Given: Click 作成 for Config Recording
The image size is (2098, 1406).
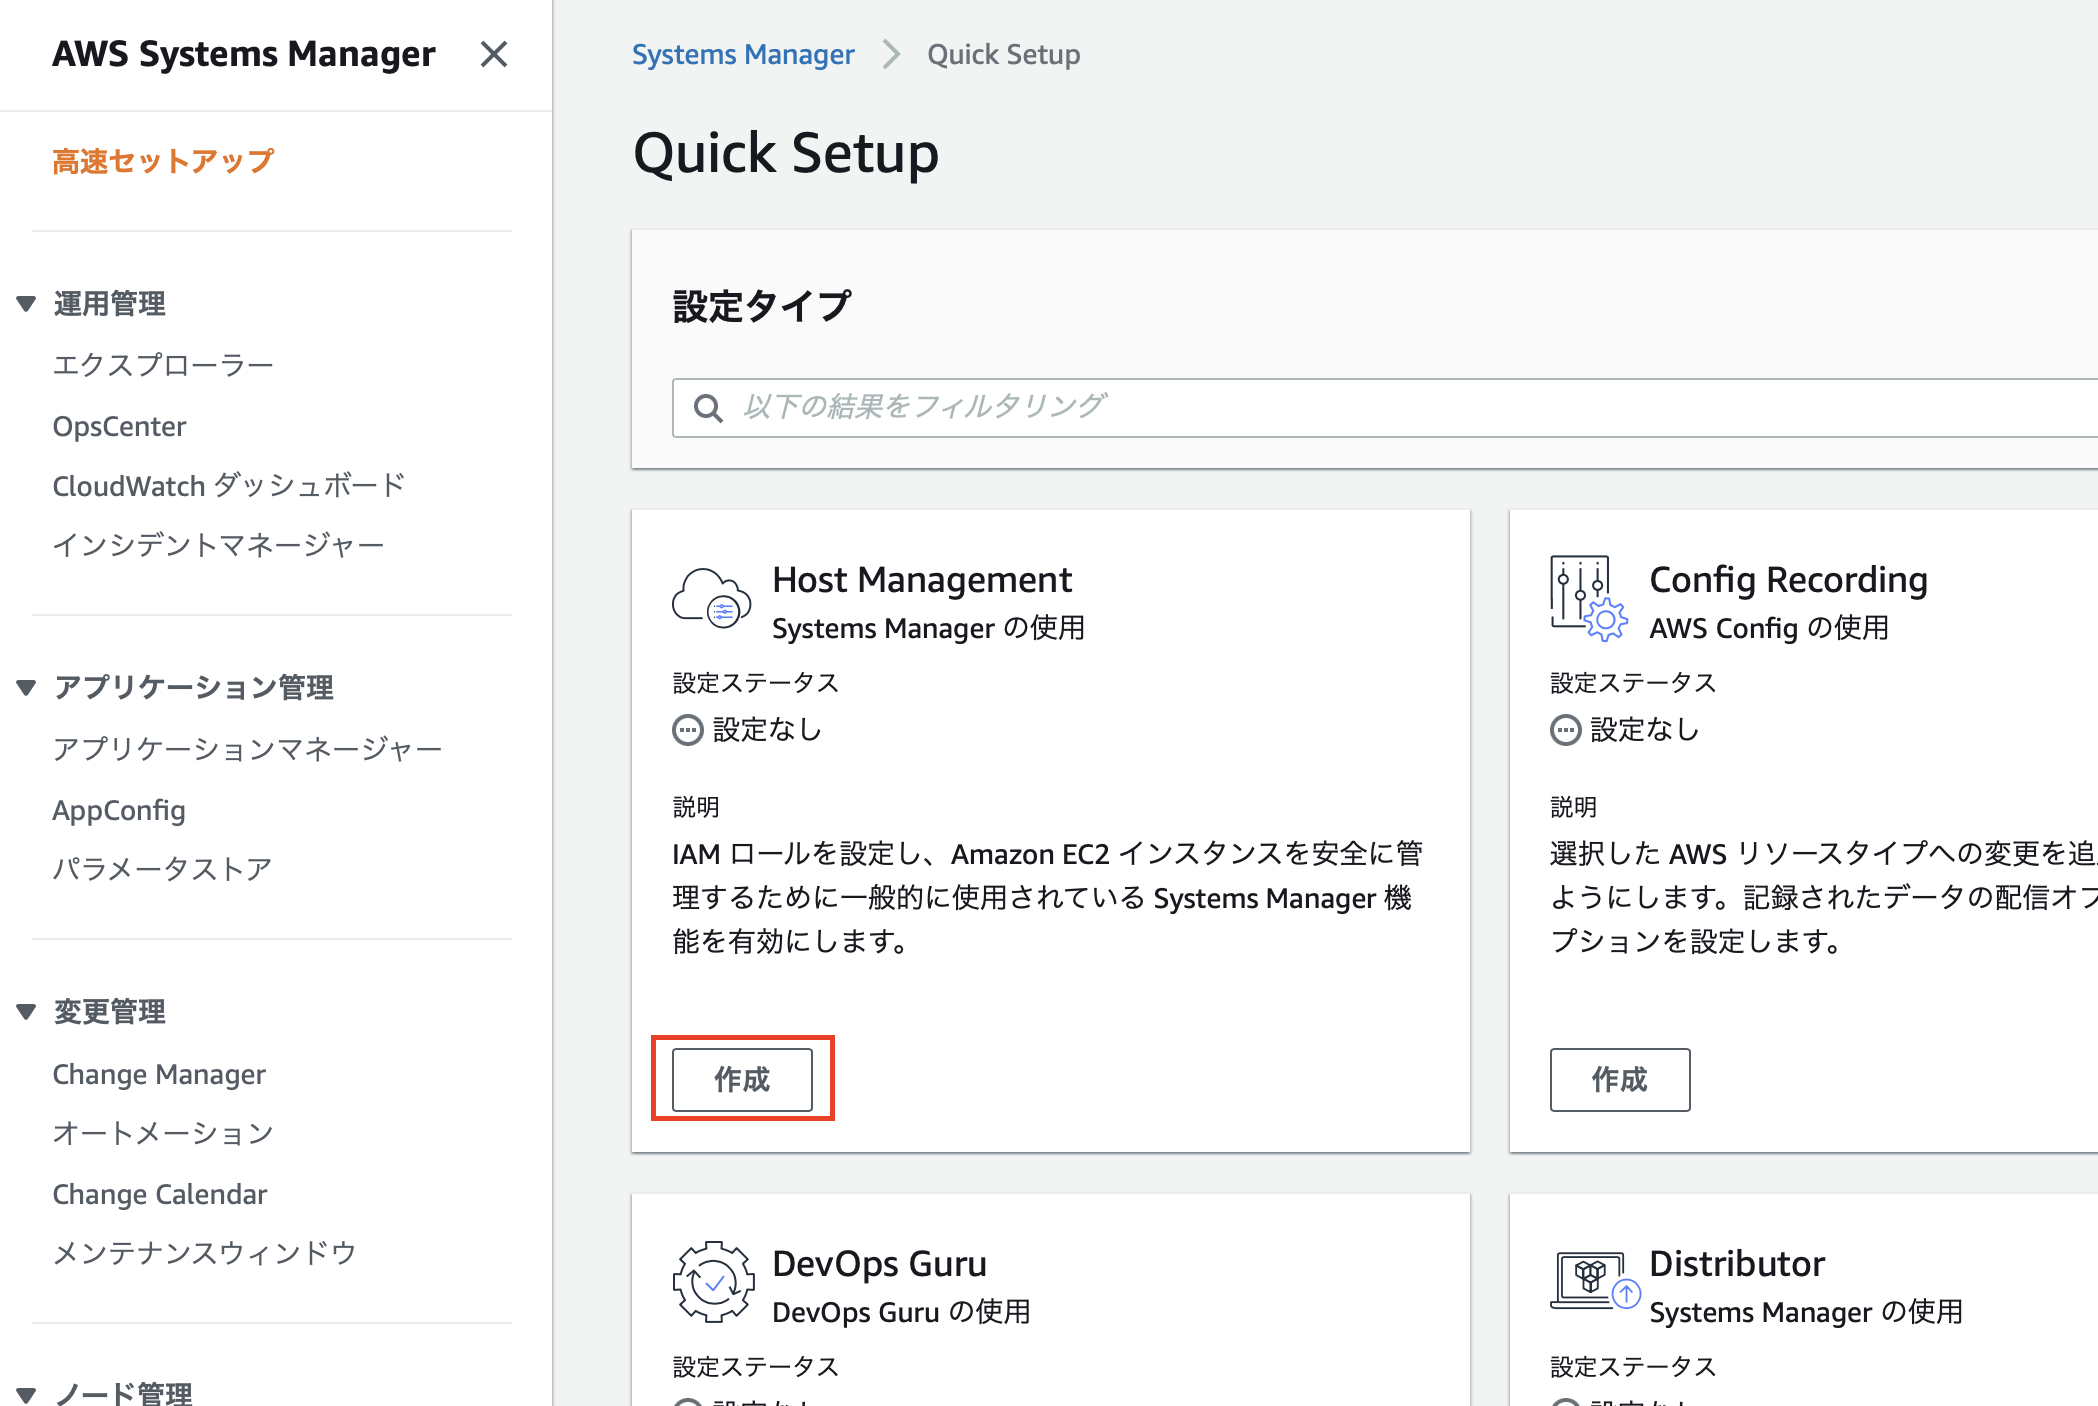Looking at the screenshot, I should [1618, 1079].
